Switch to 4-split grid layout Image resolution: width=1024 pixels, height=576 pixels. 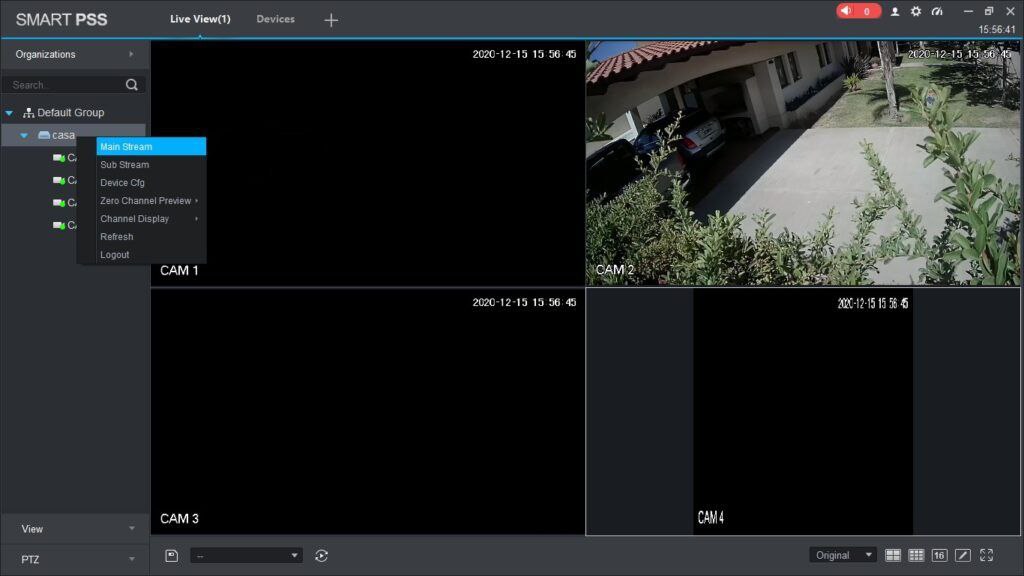point(893,555)
